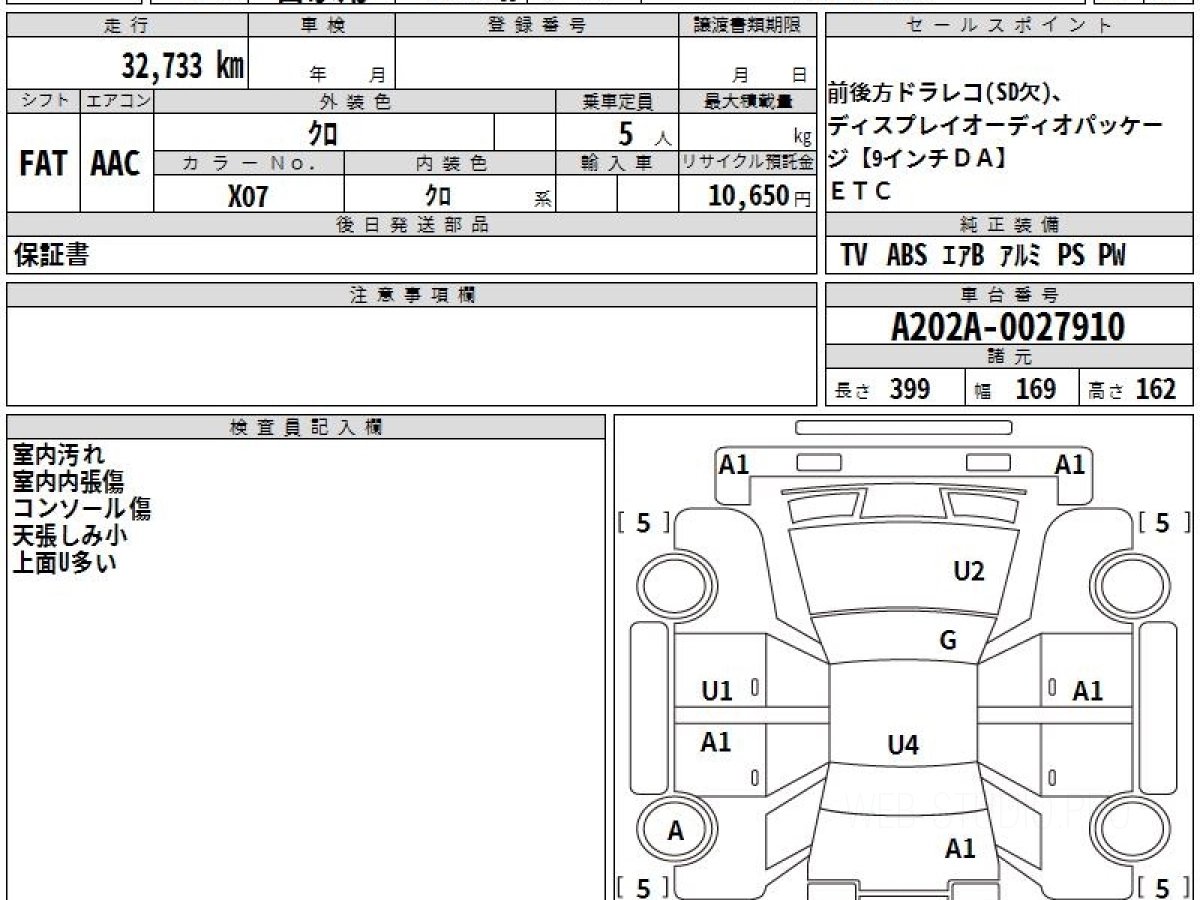This screenshot has height=900, width=1200.
Task: Select the length value 長さ 399
Action: pos(883,389)
